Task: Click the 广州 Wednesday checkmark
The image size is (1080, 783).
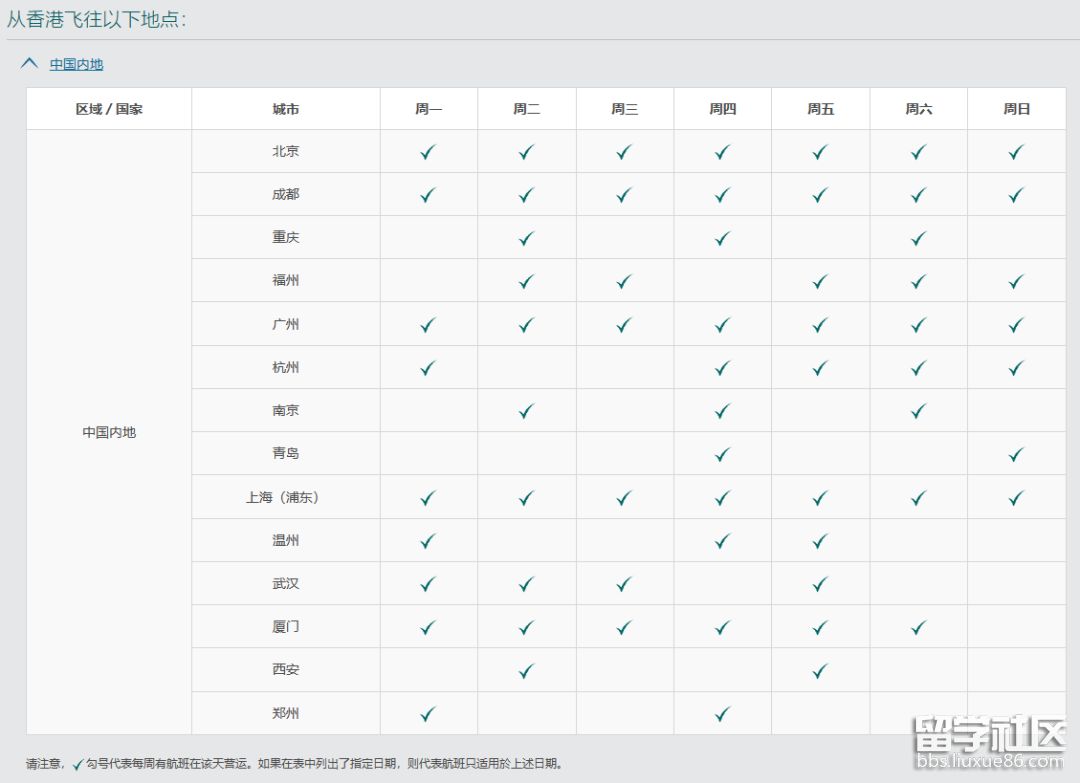Action: point(624,323)
